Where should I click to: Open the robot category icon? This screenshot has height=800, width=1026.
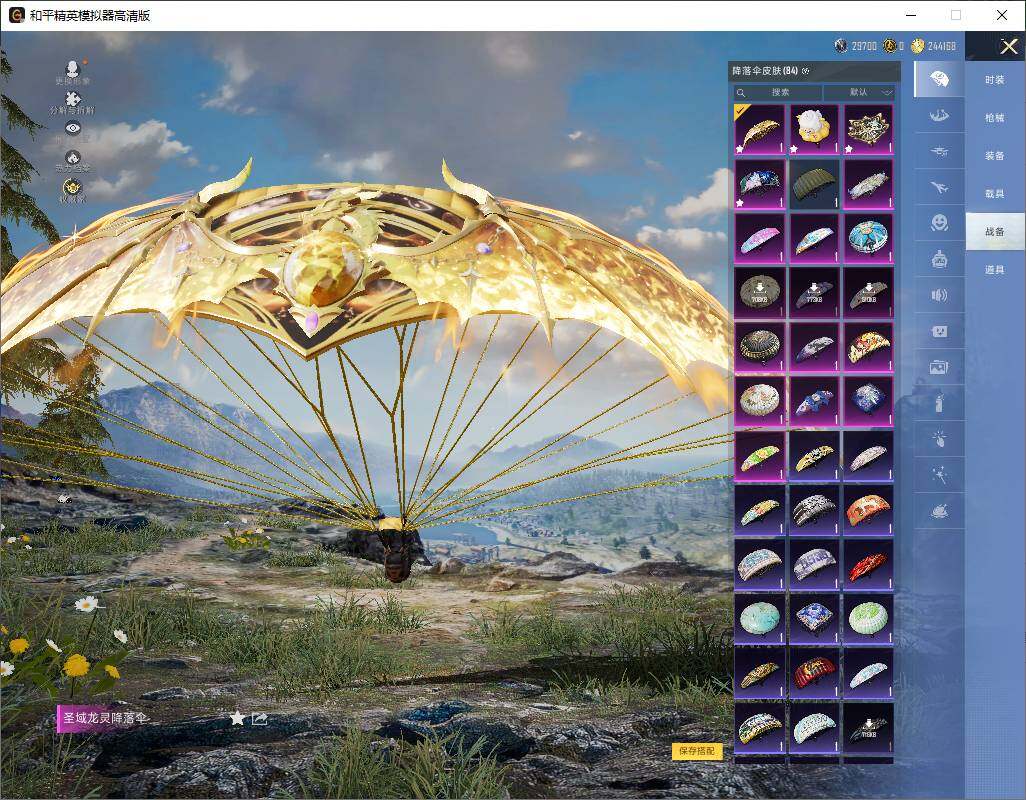point(939,259)
